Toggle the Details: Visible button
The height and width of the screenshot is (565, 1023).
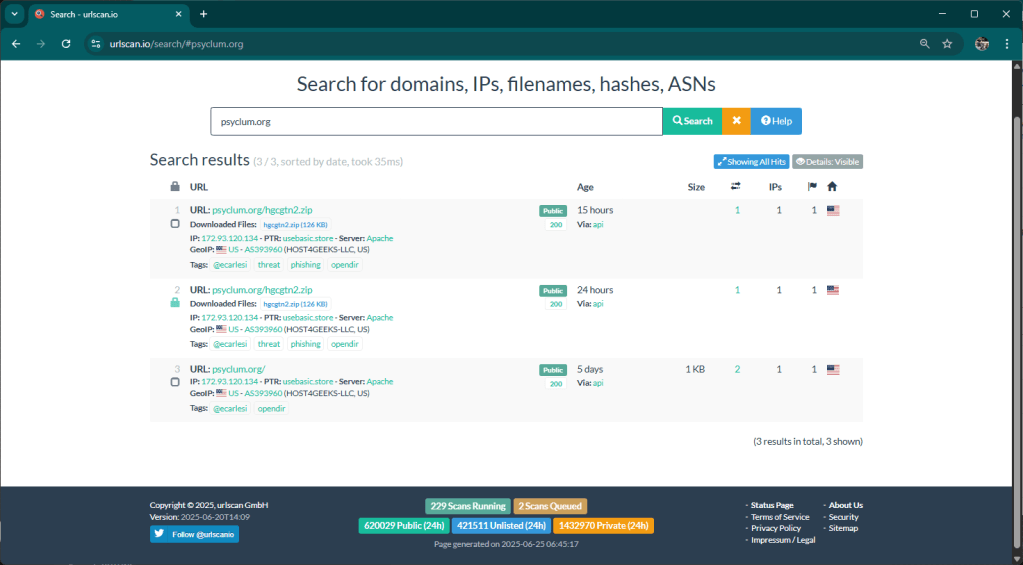coord(827,162)
